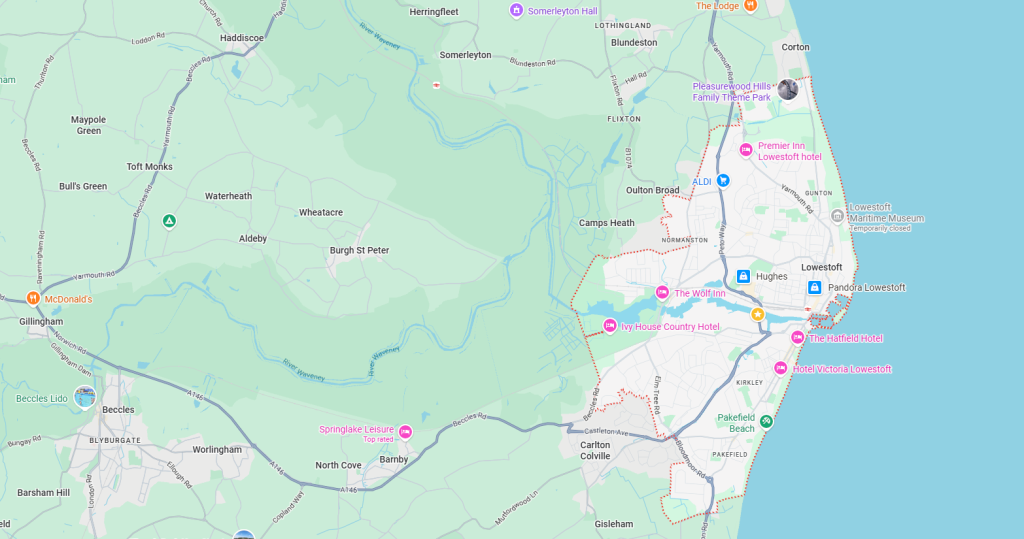Open The Wolf Inn hotel pin
This screenshot has height=539, width=1024.
[x=662, y=293]
